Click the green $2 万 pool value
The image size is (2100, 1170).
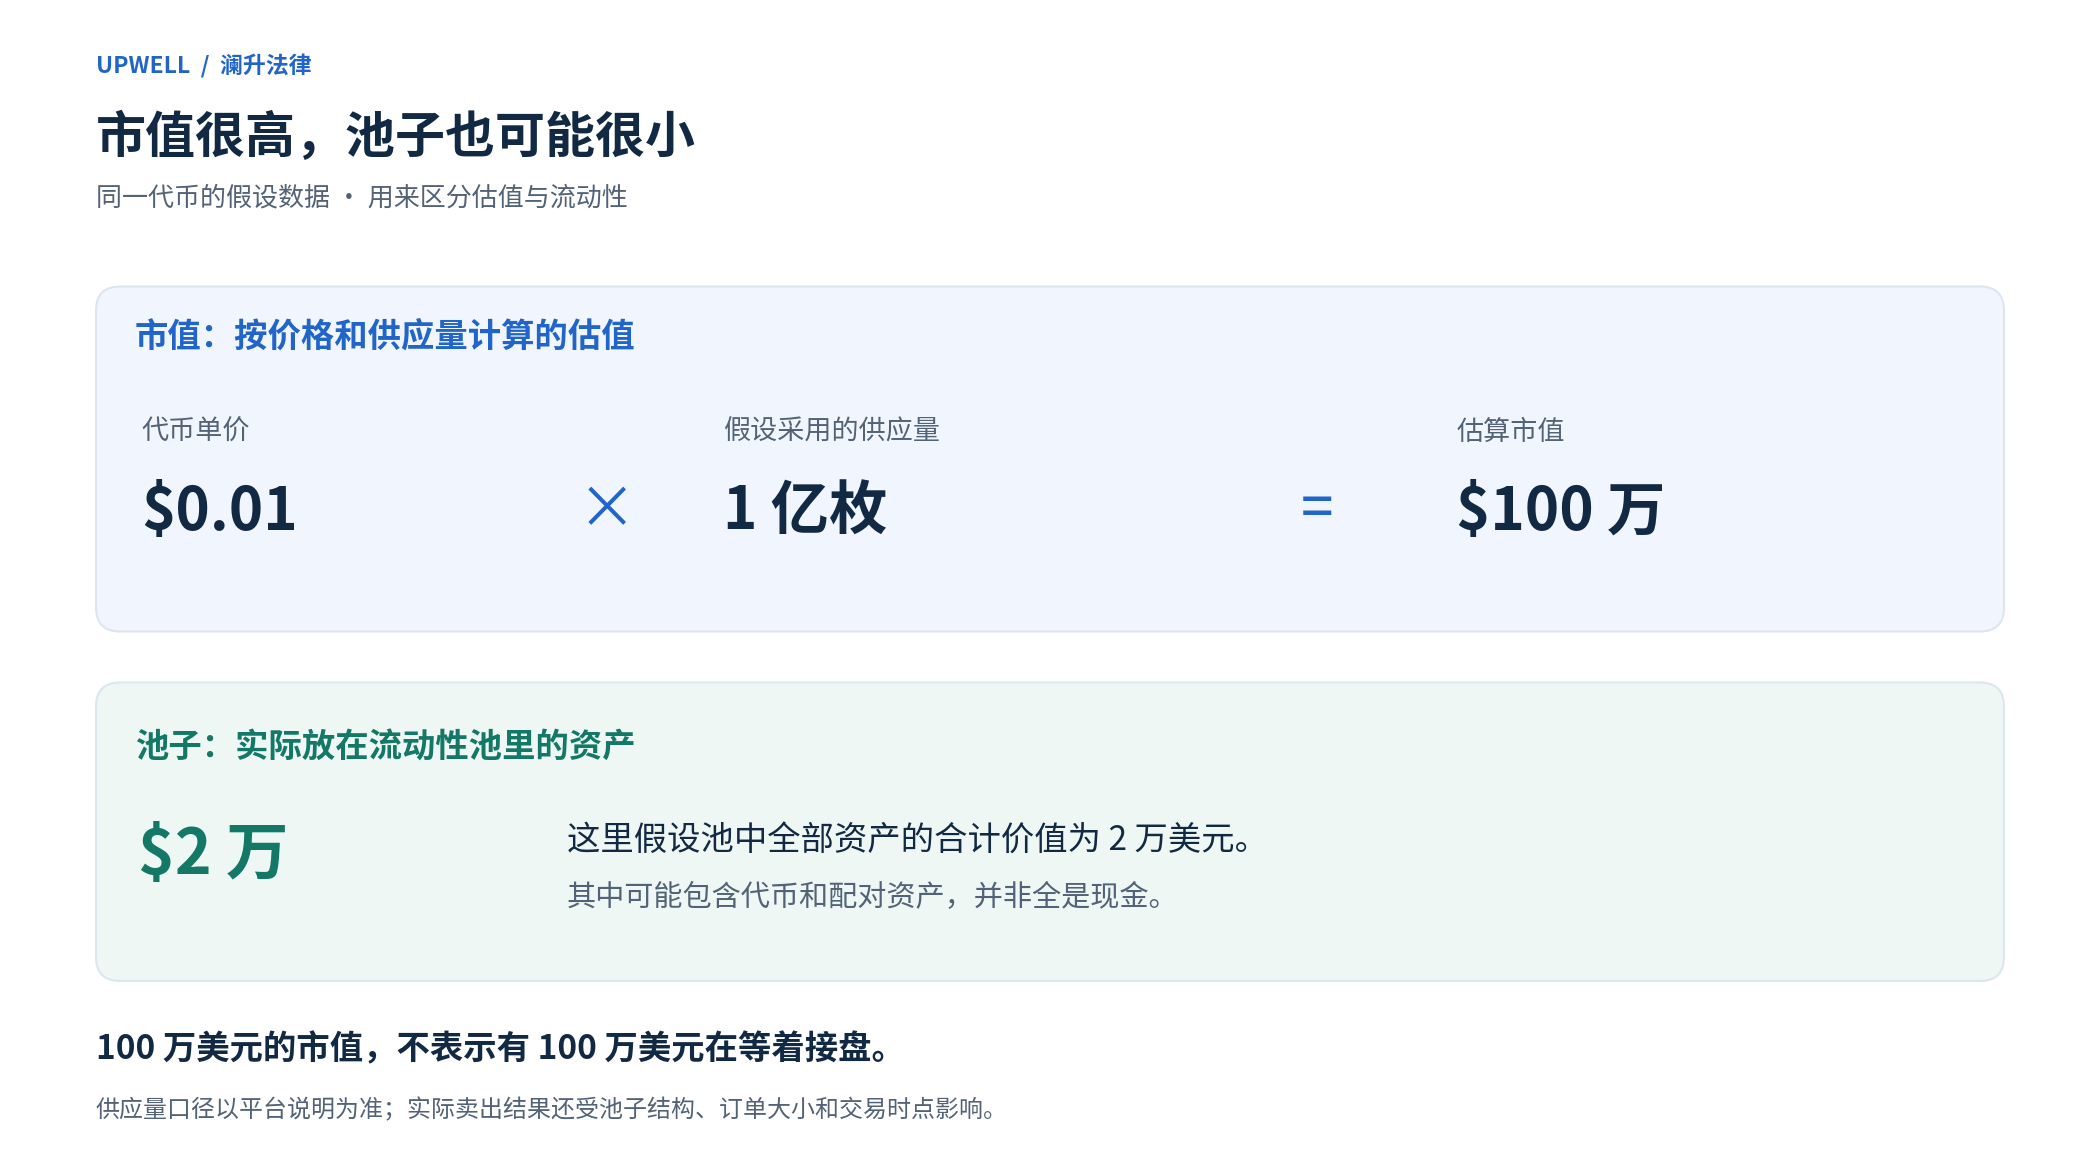213,852
